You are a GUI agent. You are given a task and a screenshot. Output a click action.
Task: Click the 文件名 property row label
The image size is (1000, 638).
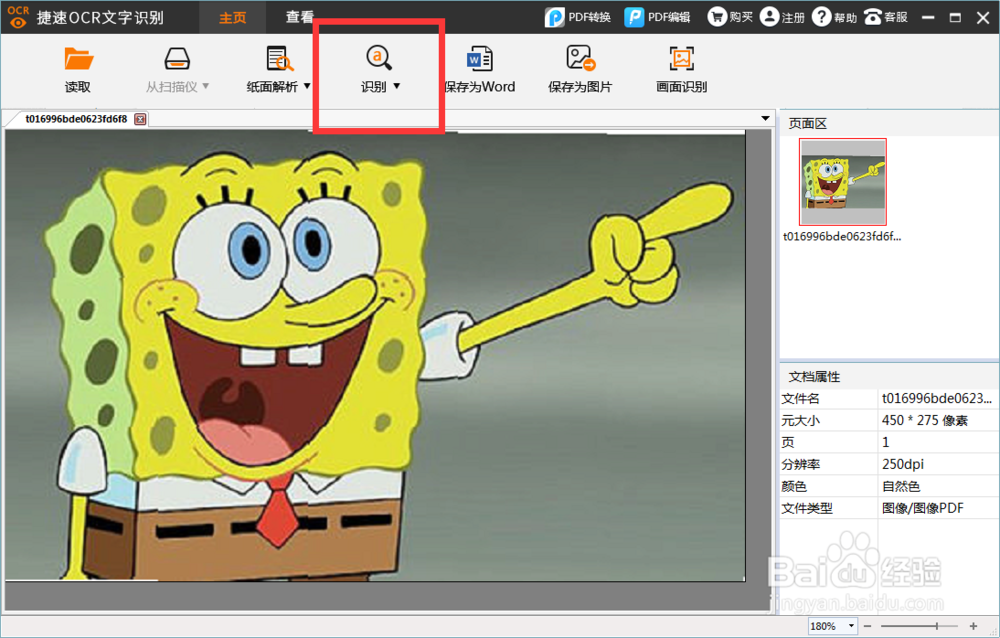[800, 399]
